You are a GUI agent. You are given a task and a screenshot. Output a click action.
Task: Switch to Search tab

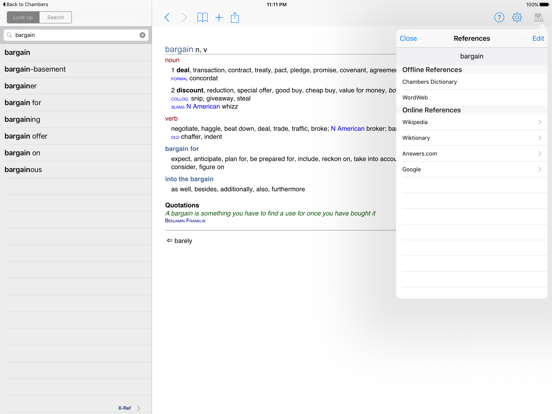[x=56, y=17]
